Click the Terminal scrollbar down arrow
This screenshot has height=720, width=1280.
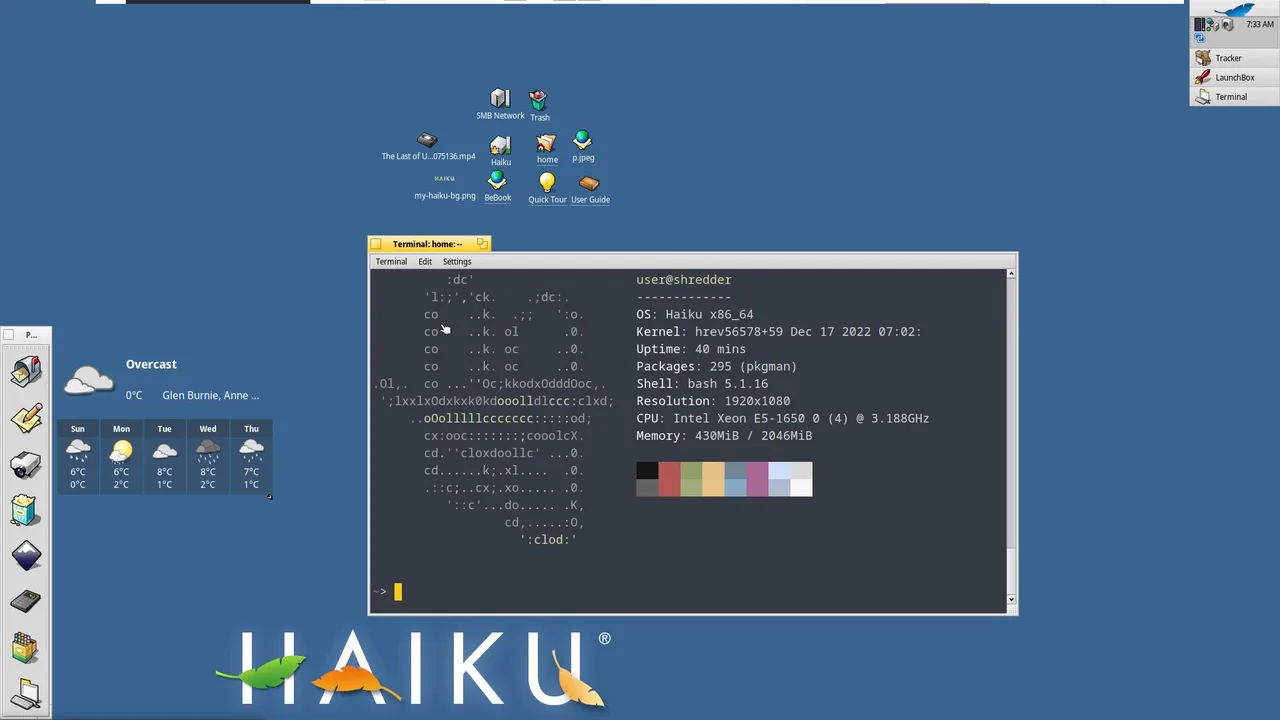point(1011,599)
